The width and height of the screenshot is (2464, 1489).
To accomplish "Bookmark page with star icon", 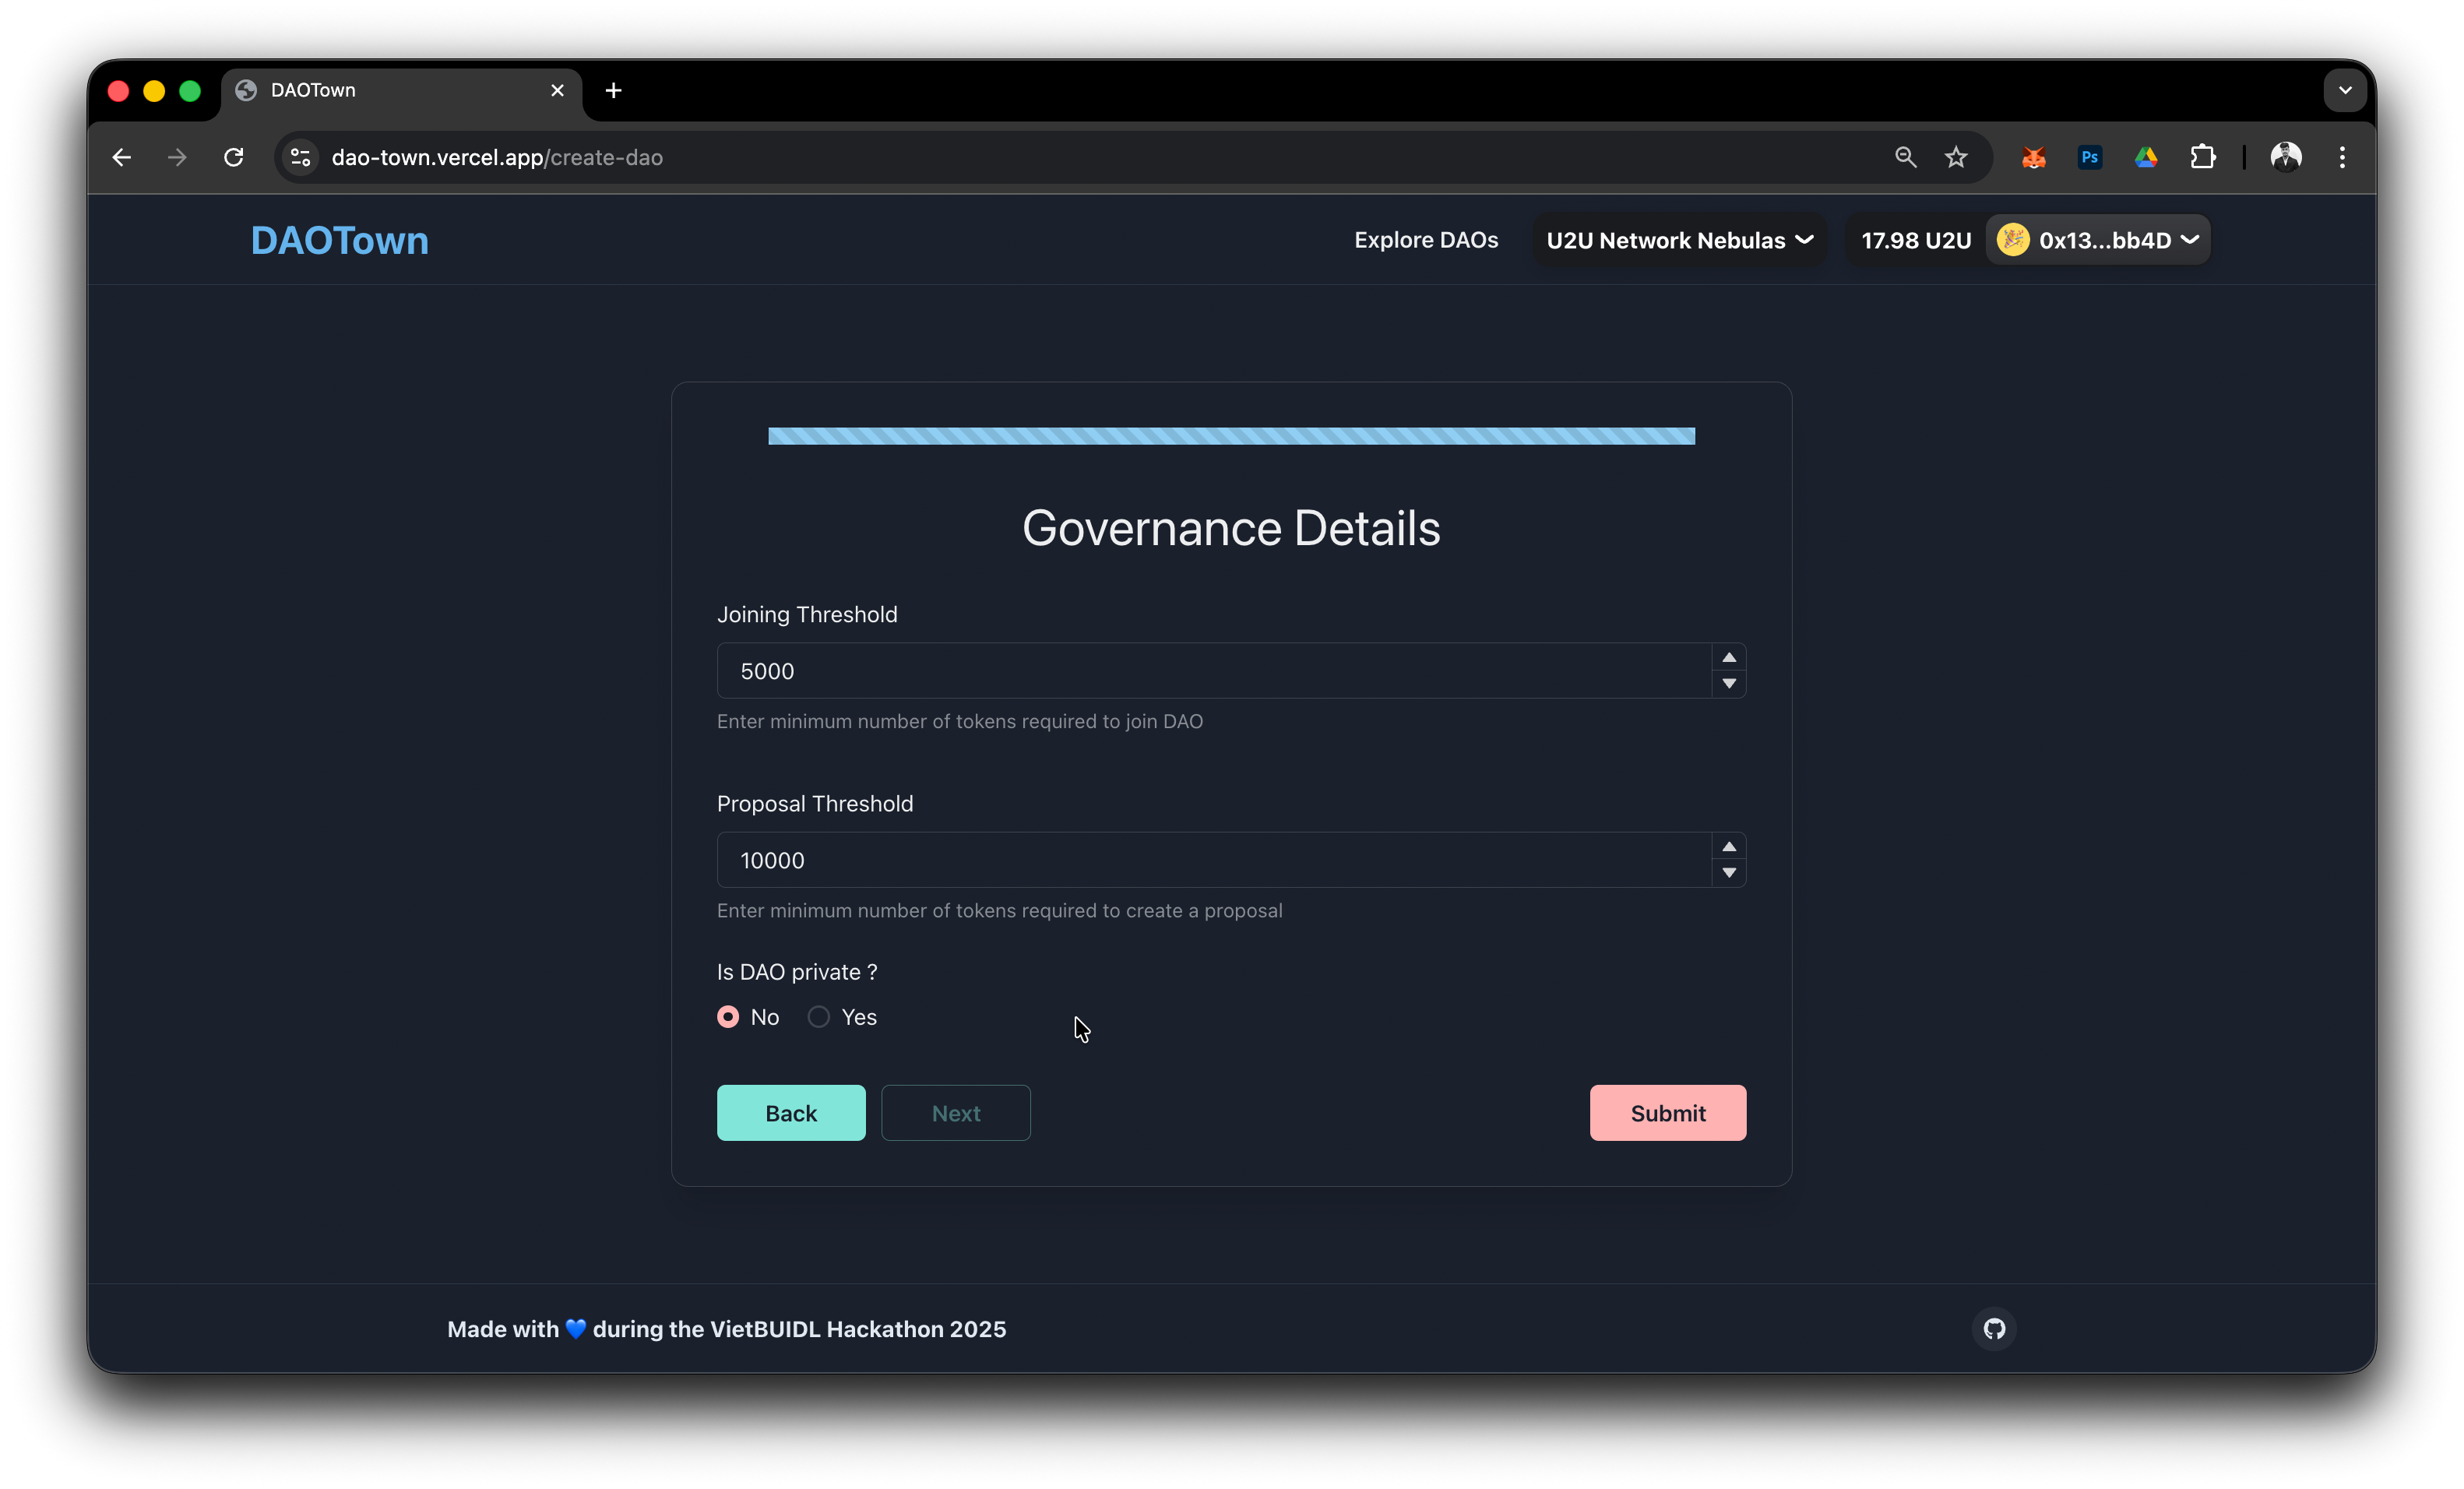I will (1956, 157).
